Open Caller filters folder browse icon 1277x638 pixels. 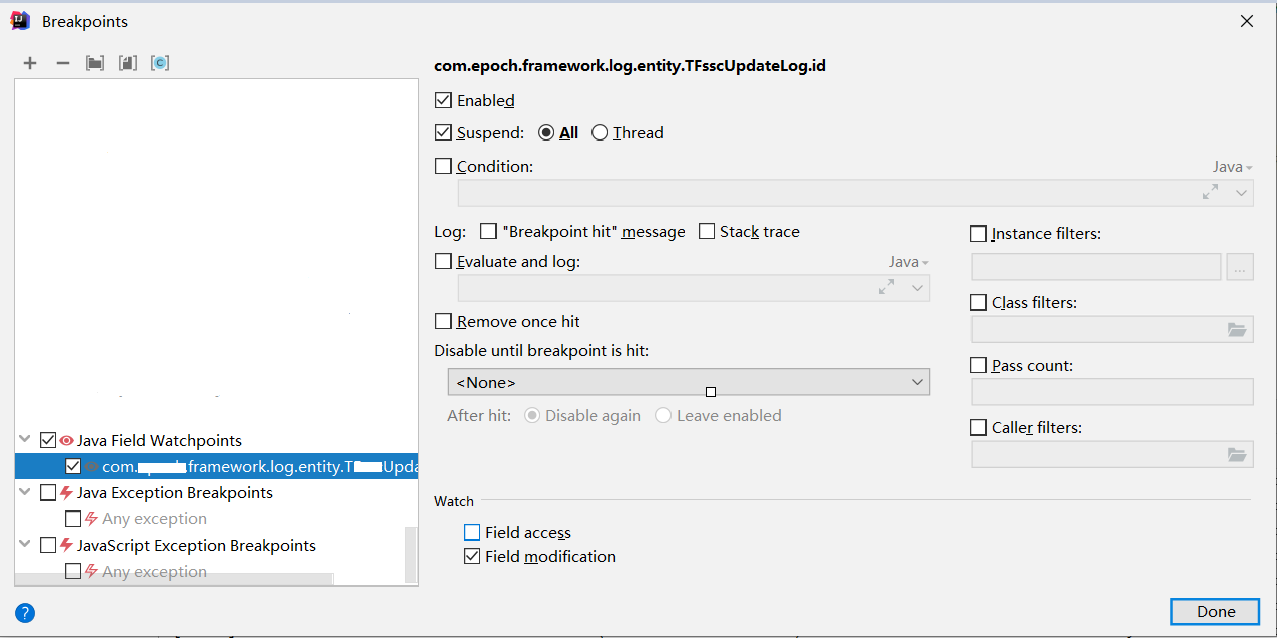click(x=1237, y=455)
